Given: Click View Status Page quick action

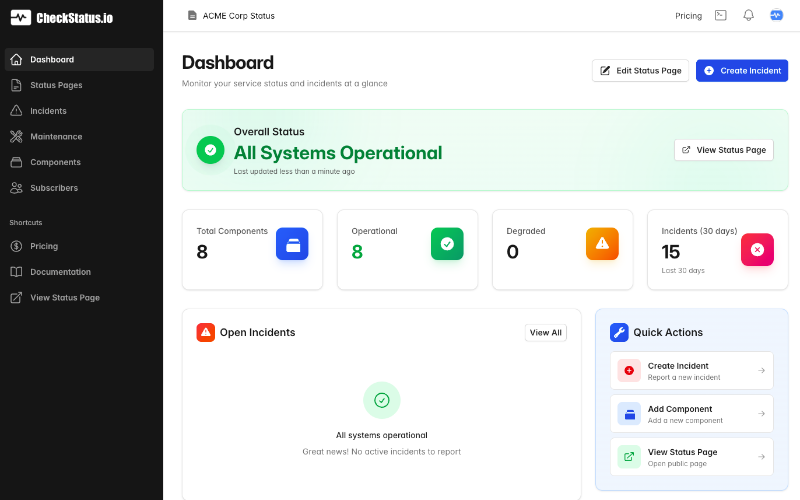Looking at the screenshot, I should (x=691, y=457).
